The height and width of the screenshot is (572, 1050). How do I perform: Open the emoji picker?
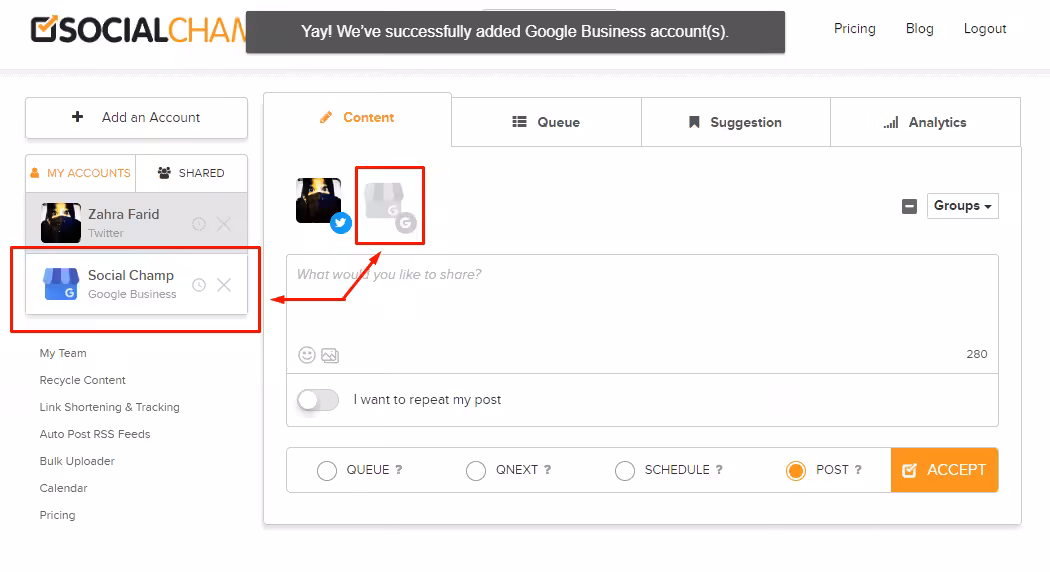(307, 355)
